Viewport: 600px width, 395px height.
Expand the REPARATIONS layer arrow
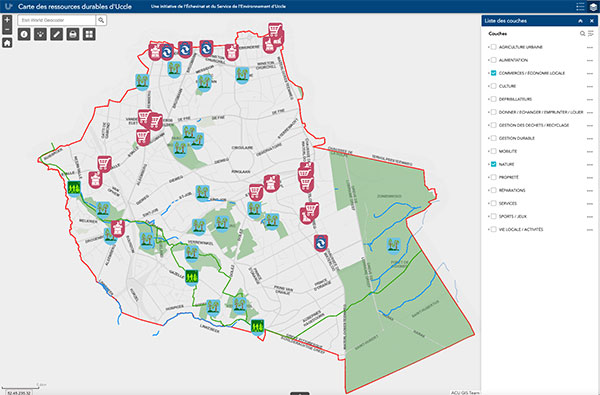[x=489, y=190]
